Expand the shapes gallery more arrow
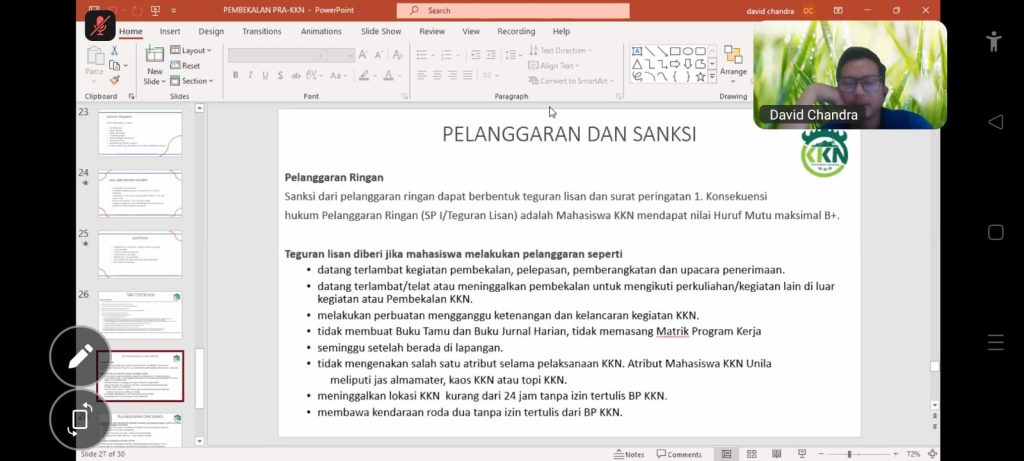1024x461 pixels. click(x=712, y=77)
